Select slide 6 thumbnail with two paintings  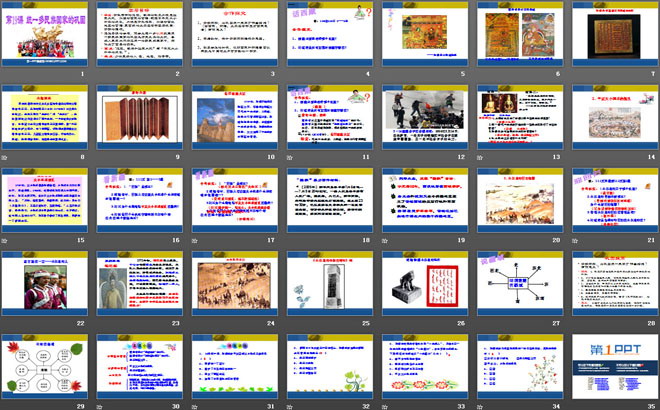coord(520,34)
